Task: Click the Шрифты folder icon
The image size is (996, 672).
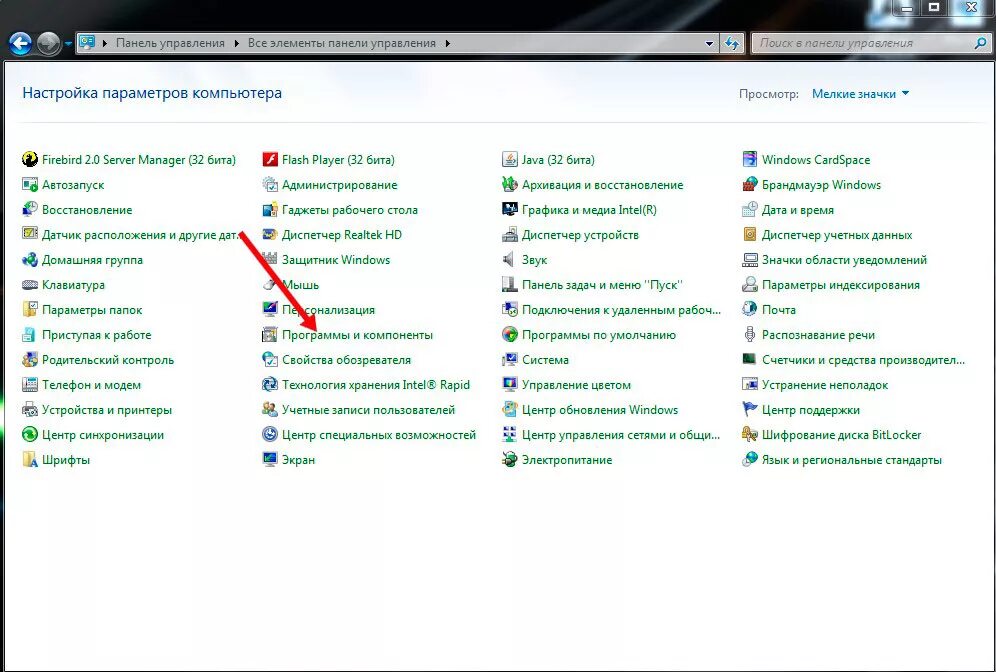Action: point(30,459)
